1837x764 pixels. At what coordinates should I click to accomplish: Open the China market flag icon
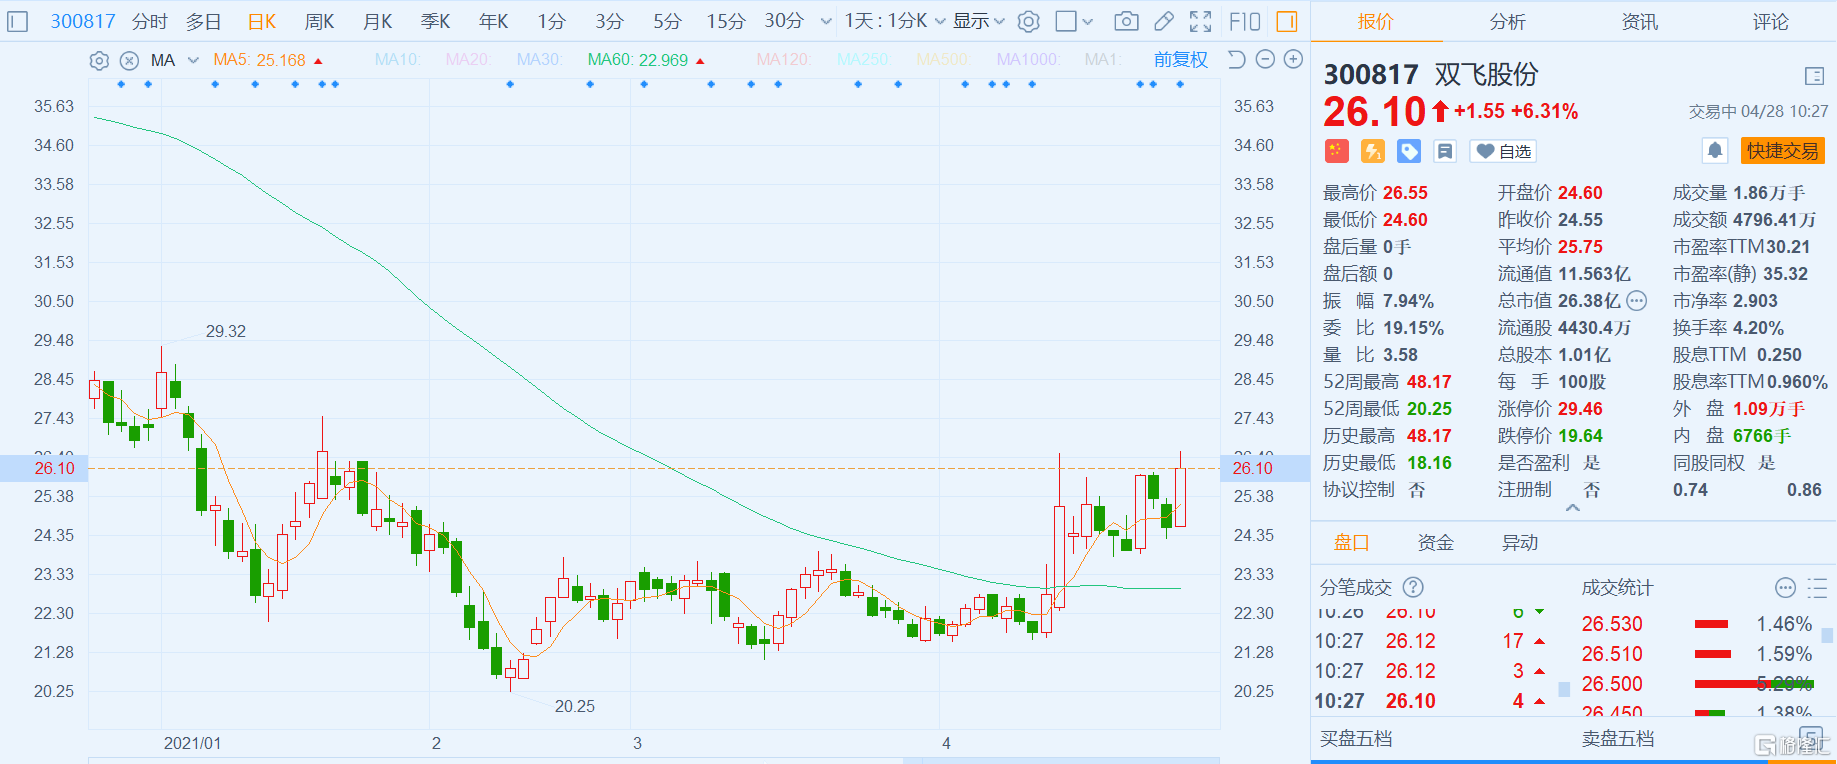1337,151
